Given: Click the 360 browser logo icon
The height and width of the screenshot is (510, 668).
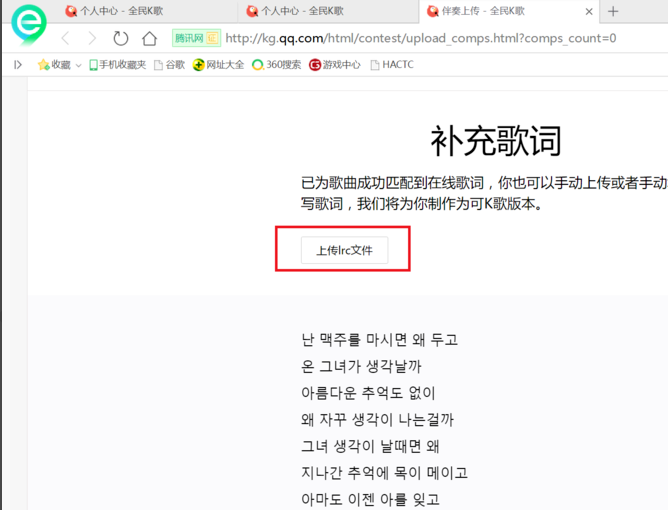Looking at the screenshot, I should point(29,25).
